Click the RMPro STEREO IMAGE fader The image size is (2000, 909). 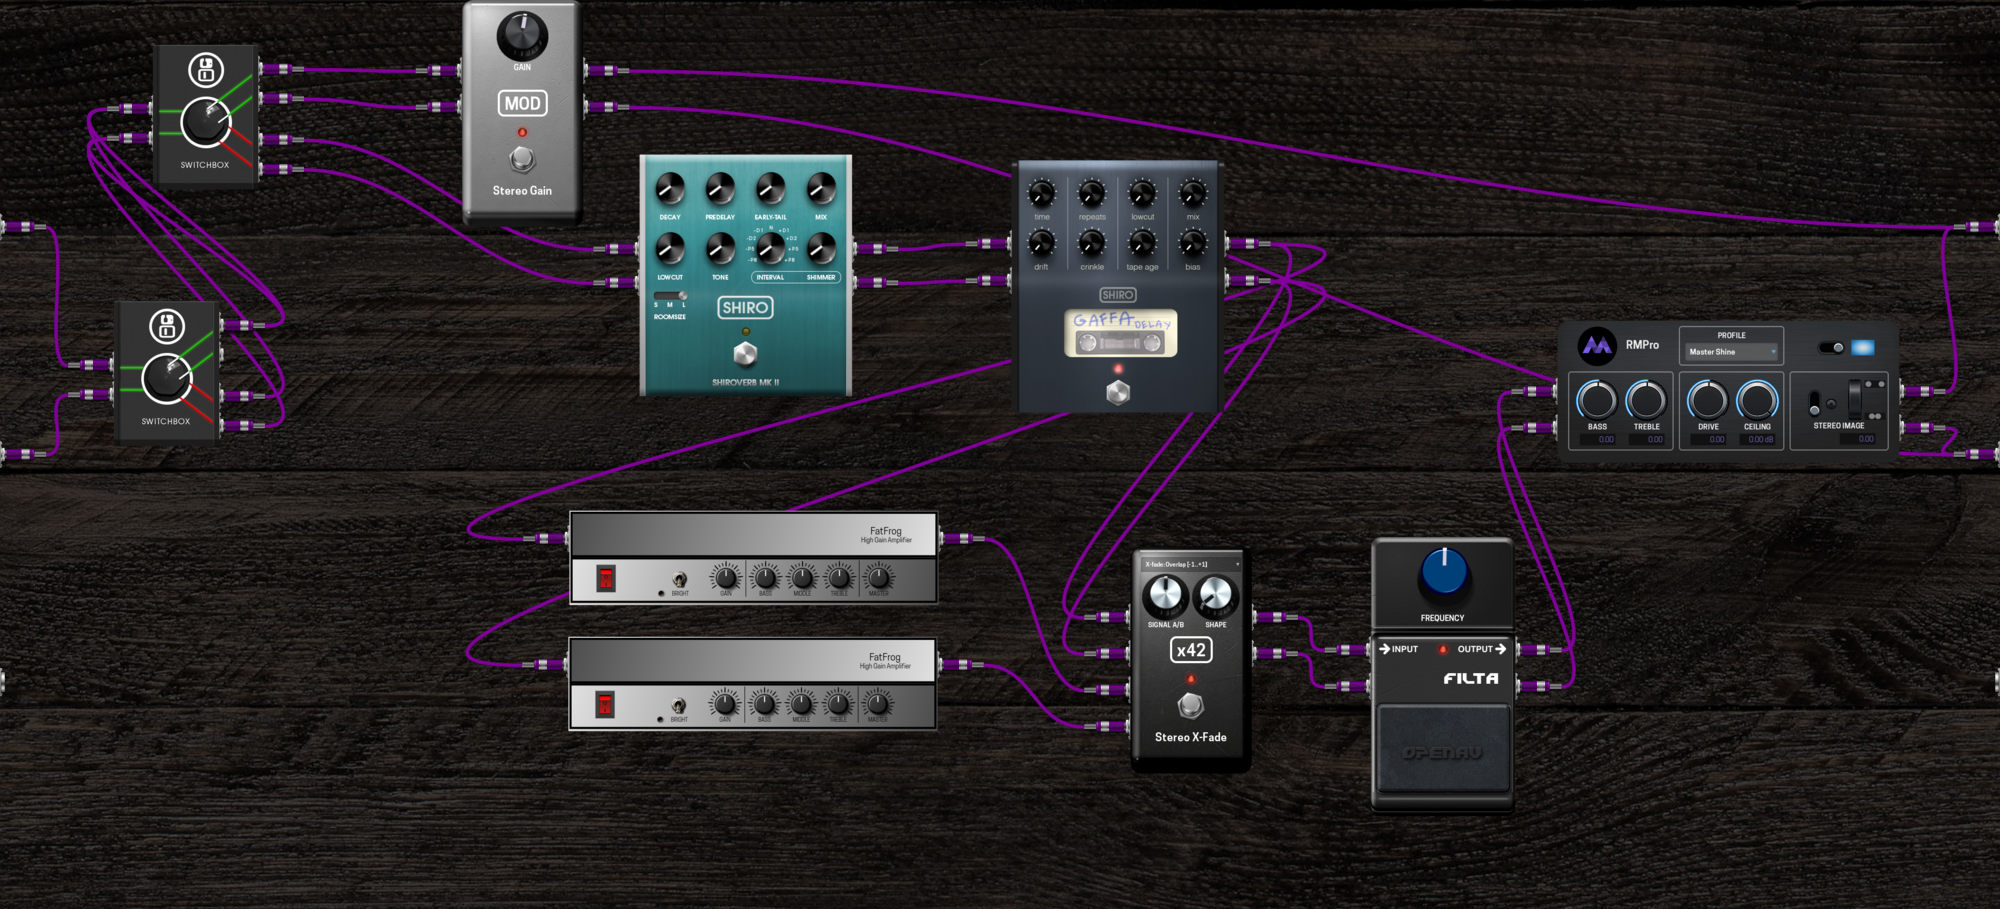click(x=1856, y=399)
